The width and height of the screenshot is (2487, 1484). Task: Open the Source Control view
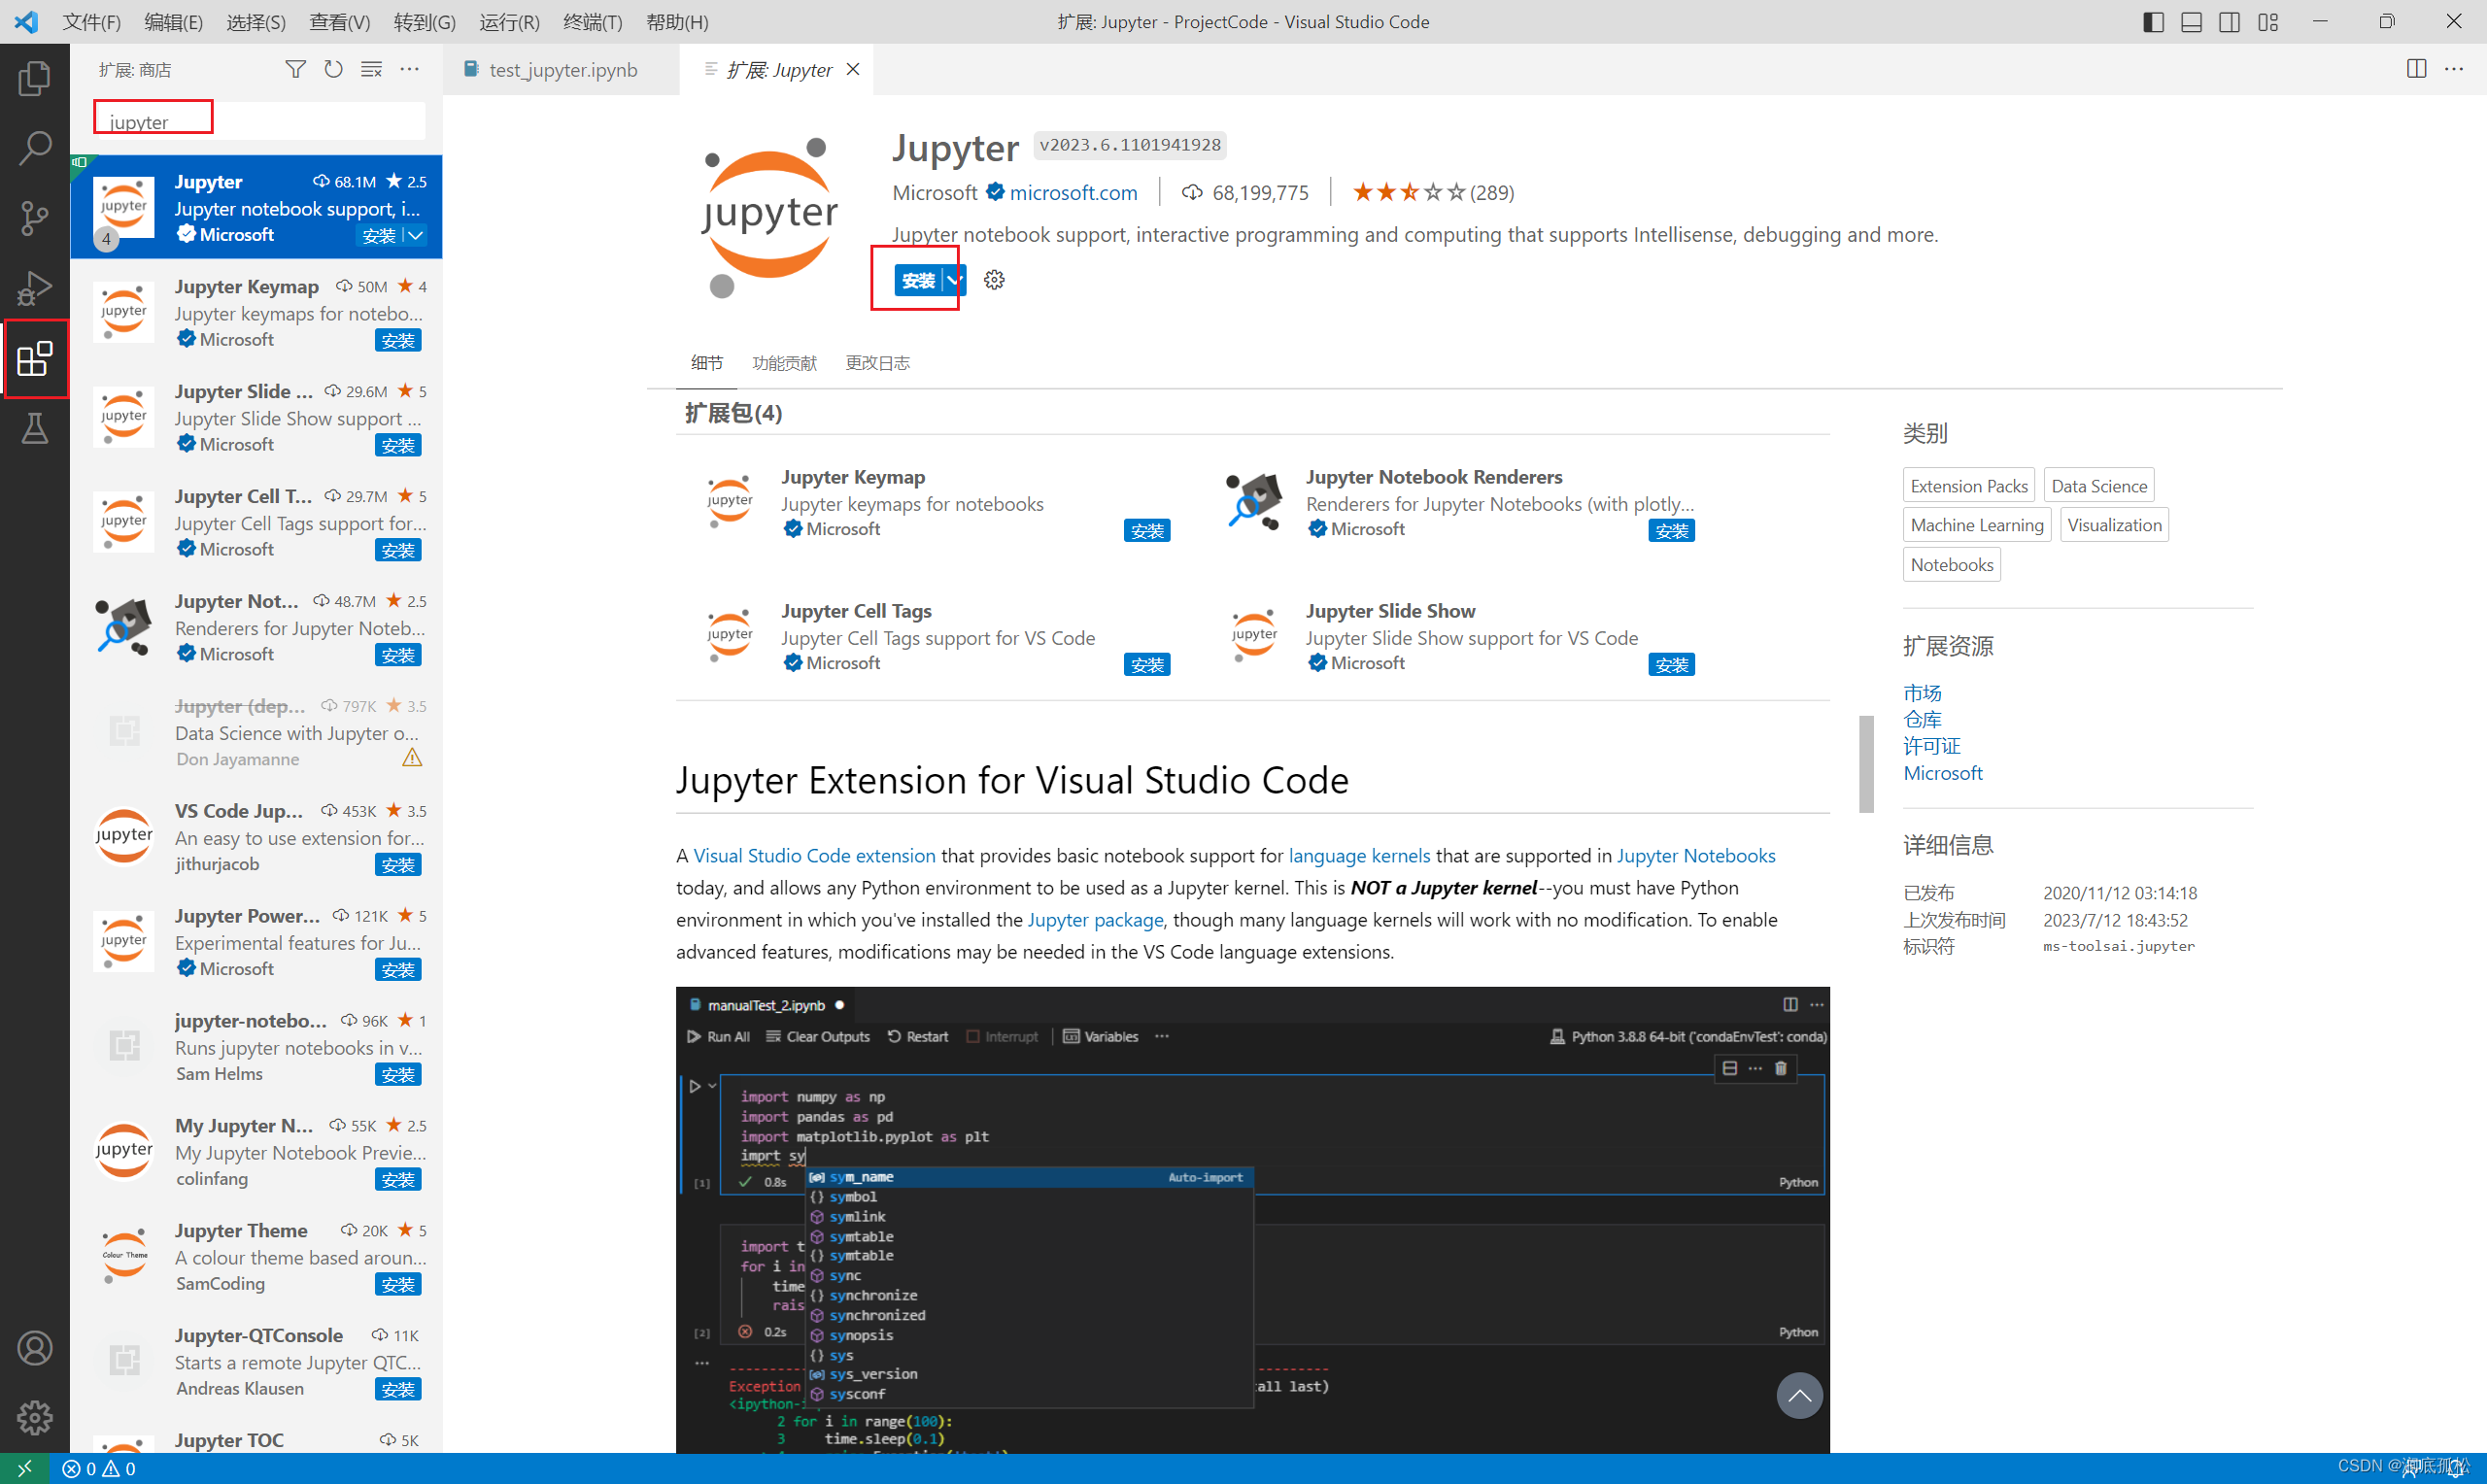pos(34,217)
